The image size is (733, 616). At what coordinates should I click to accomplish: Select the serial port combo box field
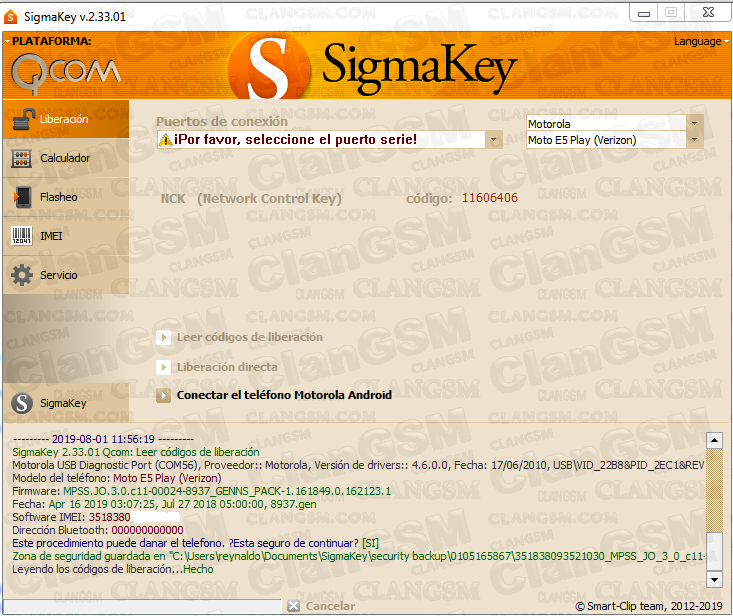[x=330, y=139]
